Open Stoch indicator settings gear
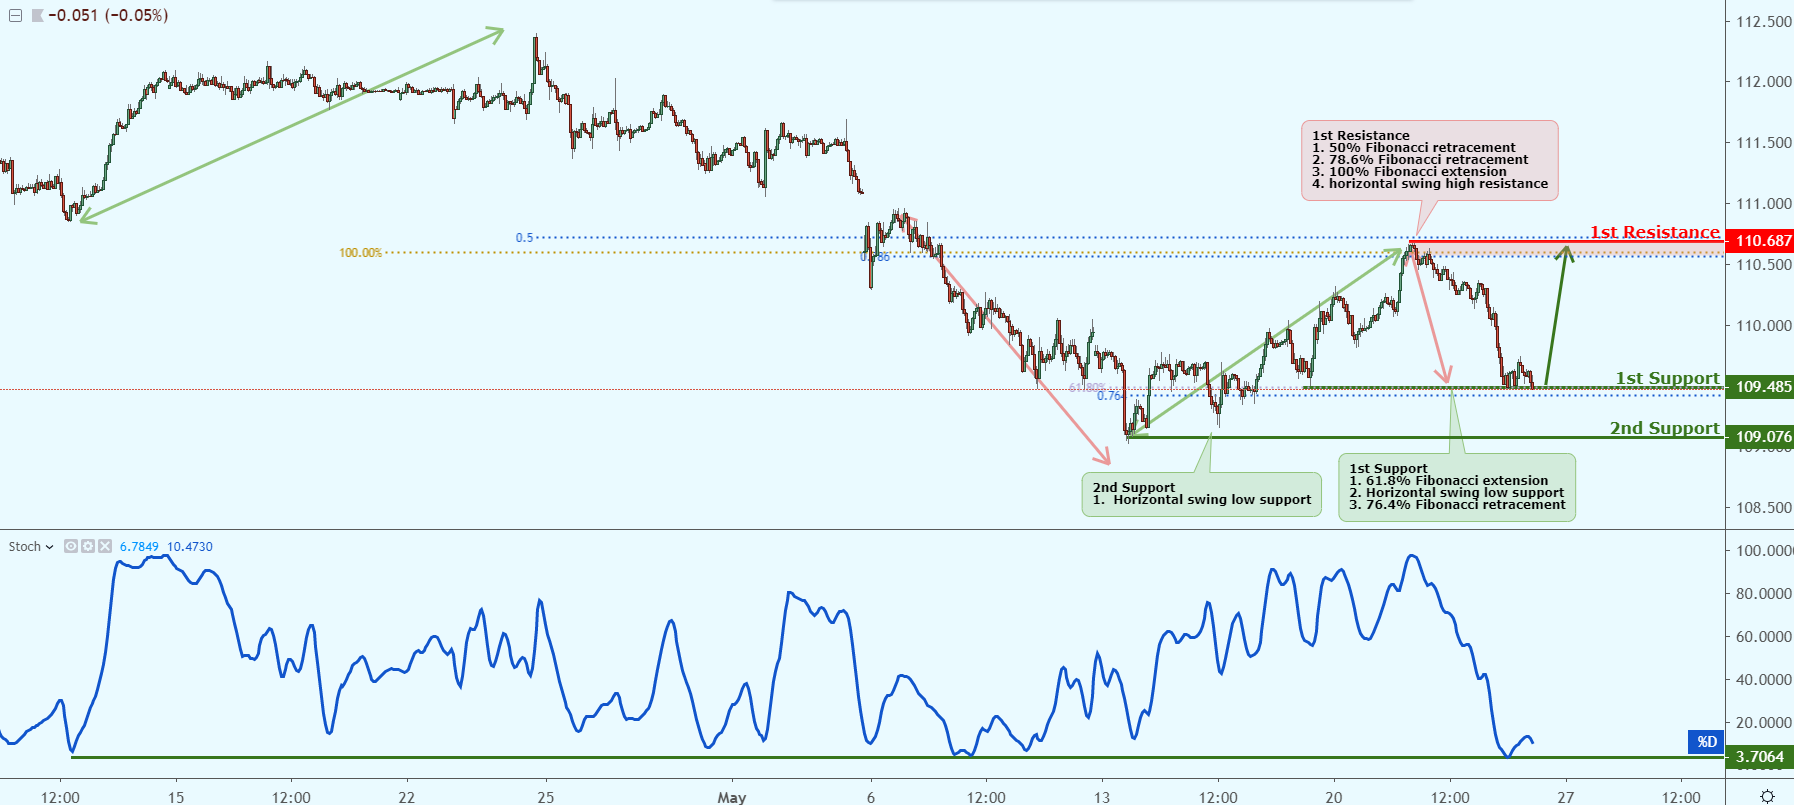Image resolution: width=1794 pixels, height=805 pixels. tap(88, 546)
